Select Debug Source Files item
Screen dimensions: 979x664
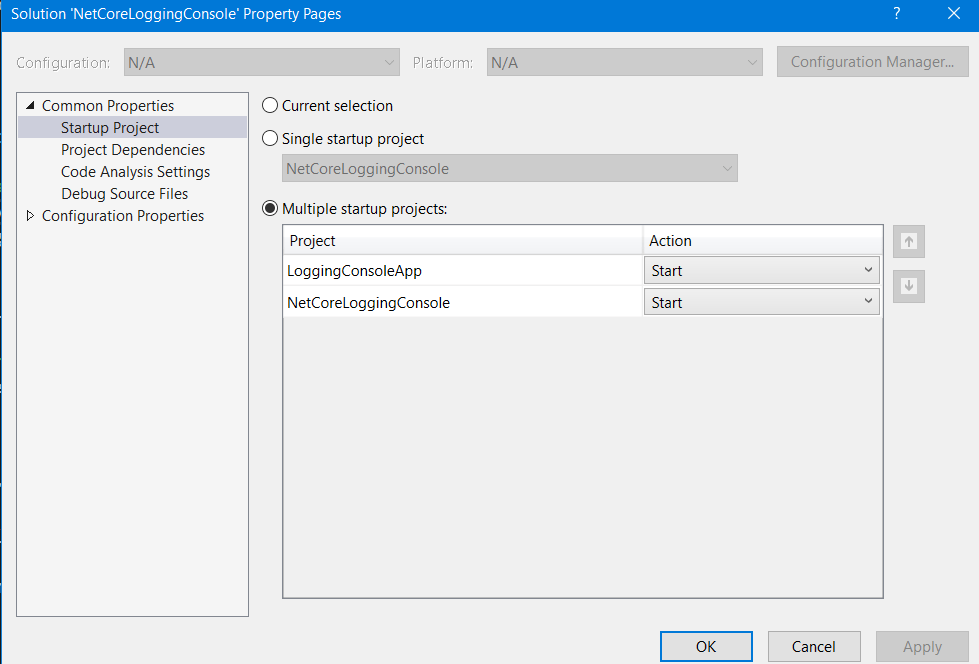124,194
